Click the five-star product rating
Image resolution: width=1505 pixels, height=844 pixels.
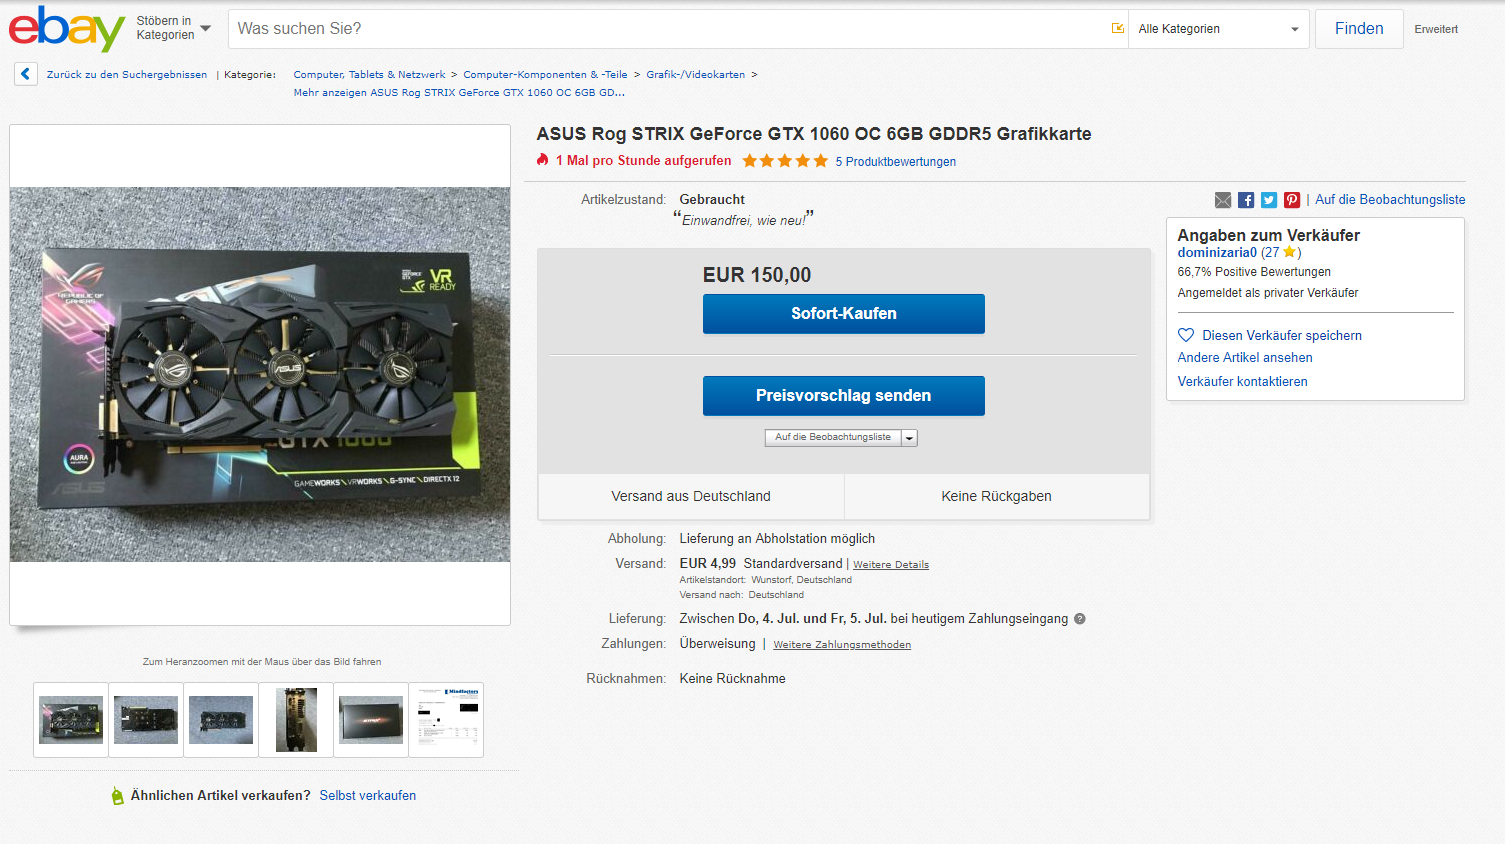coord(785,161)
